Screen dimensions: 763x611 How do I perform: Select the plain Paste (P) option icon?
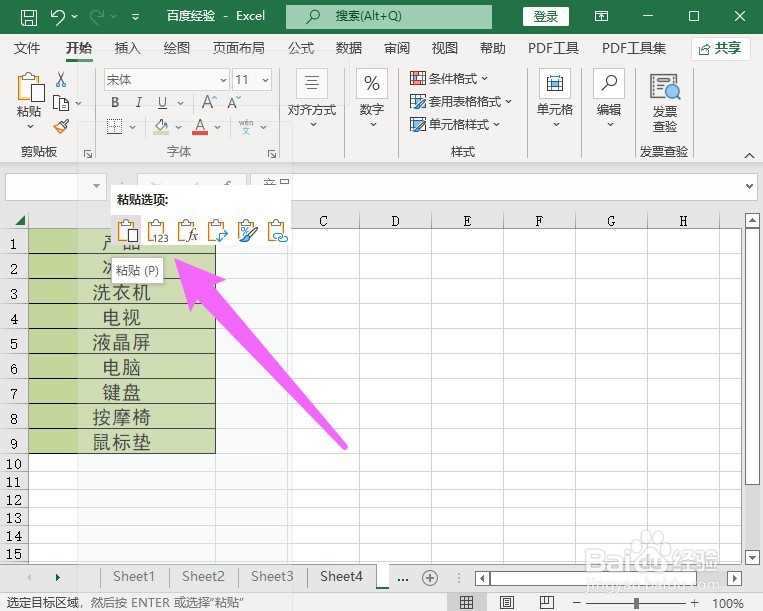pyautogui.click(x=127, y=231)
